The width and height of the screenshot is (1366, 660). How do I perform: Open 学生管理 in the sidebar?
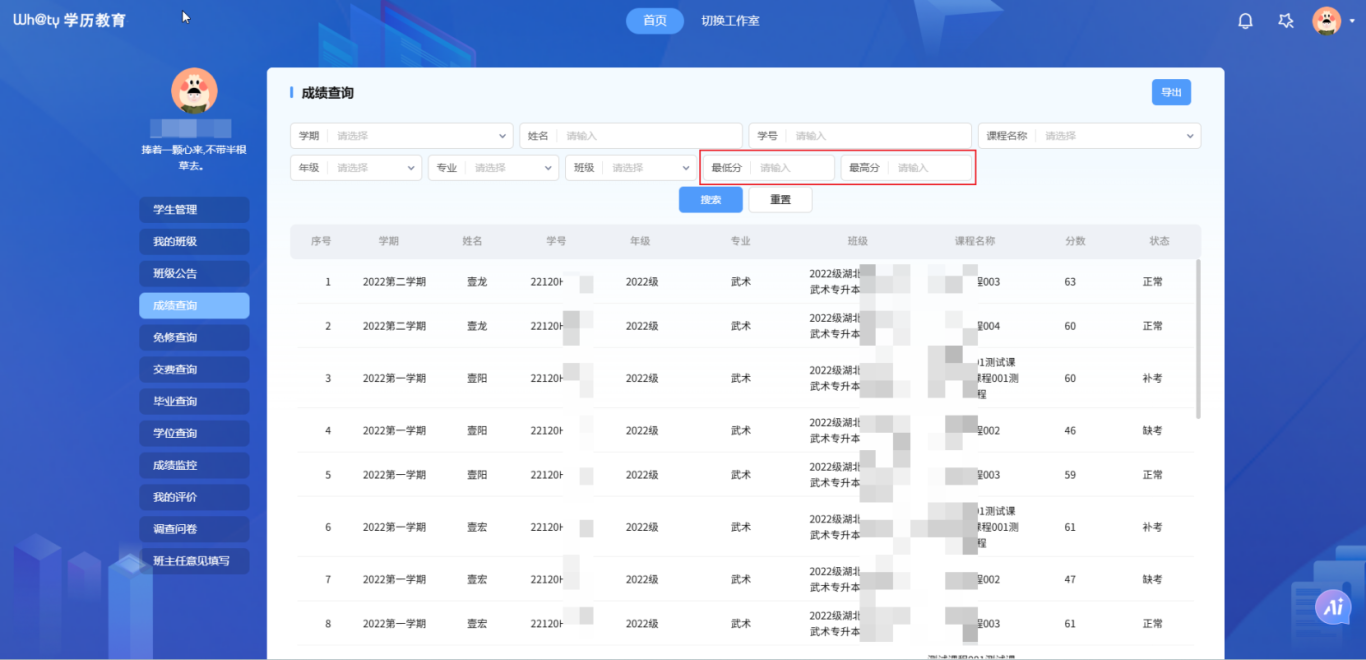click(194, 210)
